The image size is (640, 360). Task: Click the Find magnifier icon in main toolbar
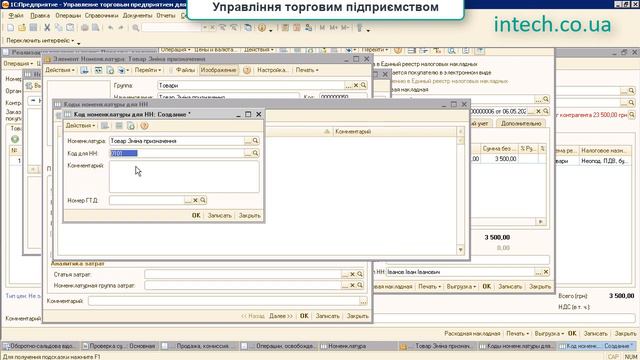[x=136, y=28]
